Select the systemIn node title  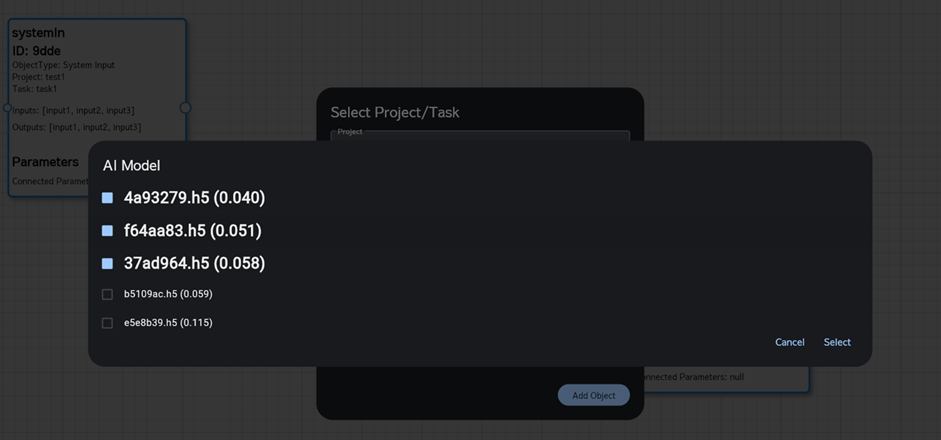(38, 33)
